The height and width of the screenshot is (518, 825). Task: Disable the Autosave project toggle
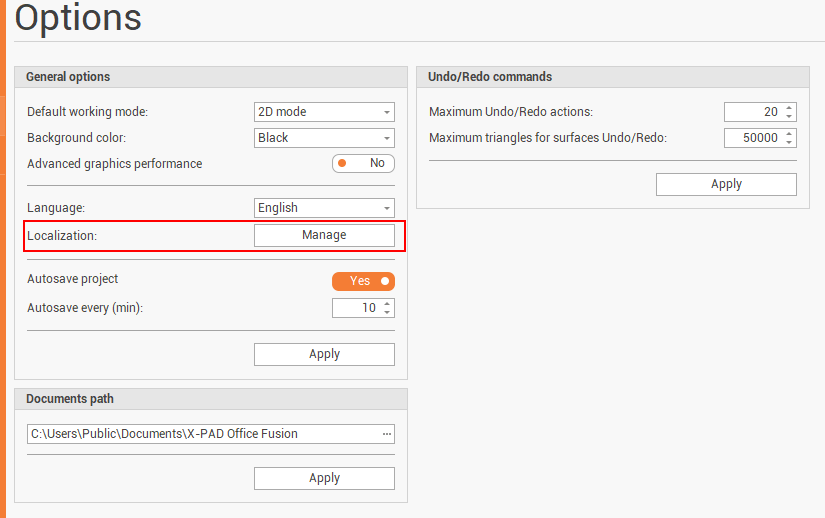pyautogui.click(x=363, y=281)
